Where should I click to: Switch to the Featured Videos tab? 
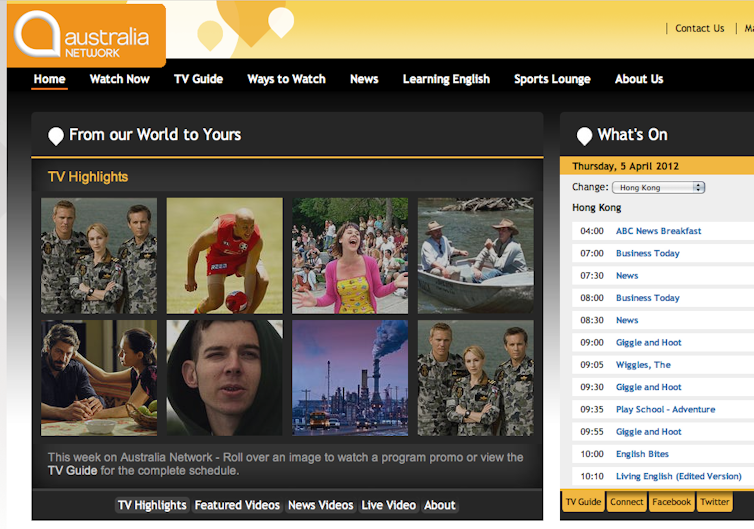tap(237, 505)
